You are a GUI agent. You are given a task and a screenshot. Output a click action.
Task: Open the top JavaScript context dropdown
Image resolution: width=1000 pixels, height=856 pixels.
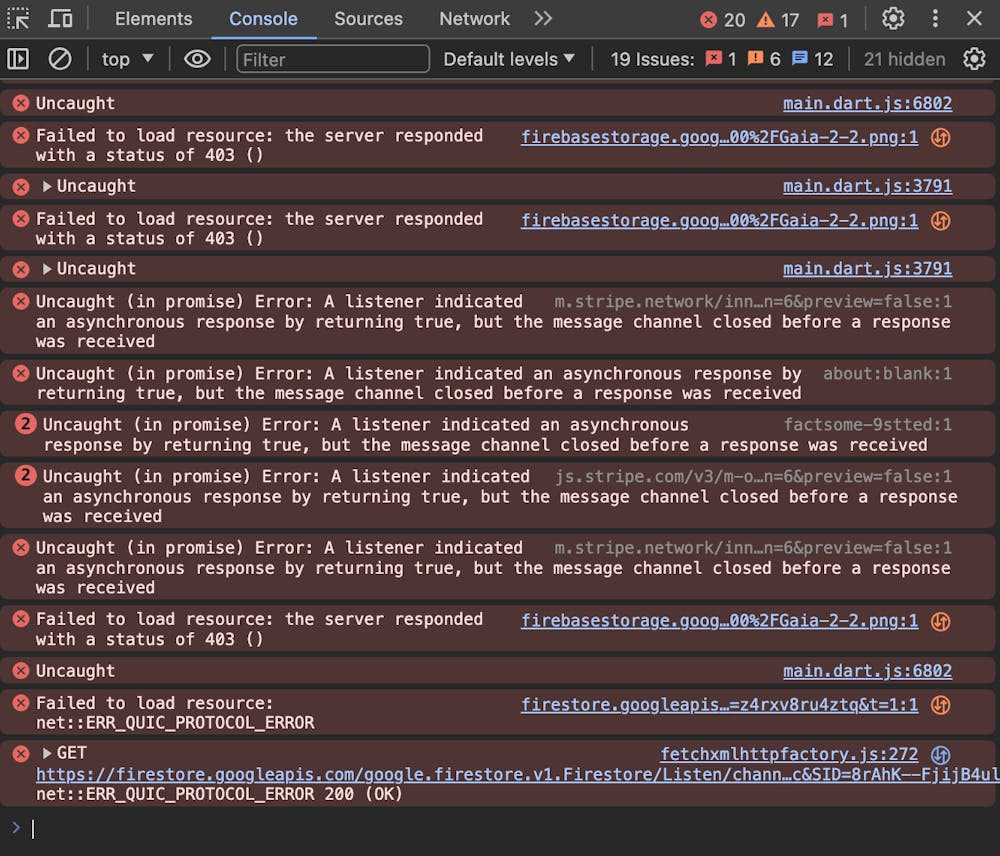tap(127, 59)
